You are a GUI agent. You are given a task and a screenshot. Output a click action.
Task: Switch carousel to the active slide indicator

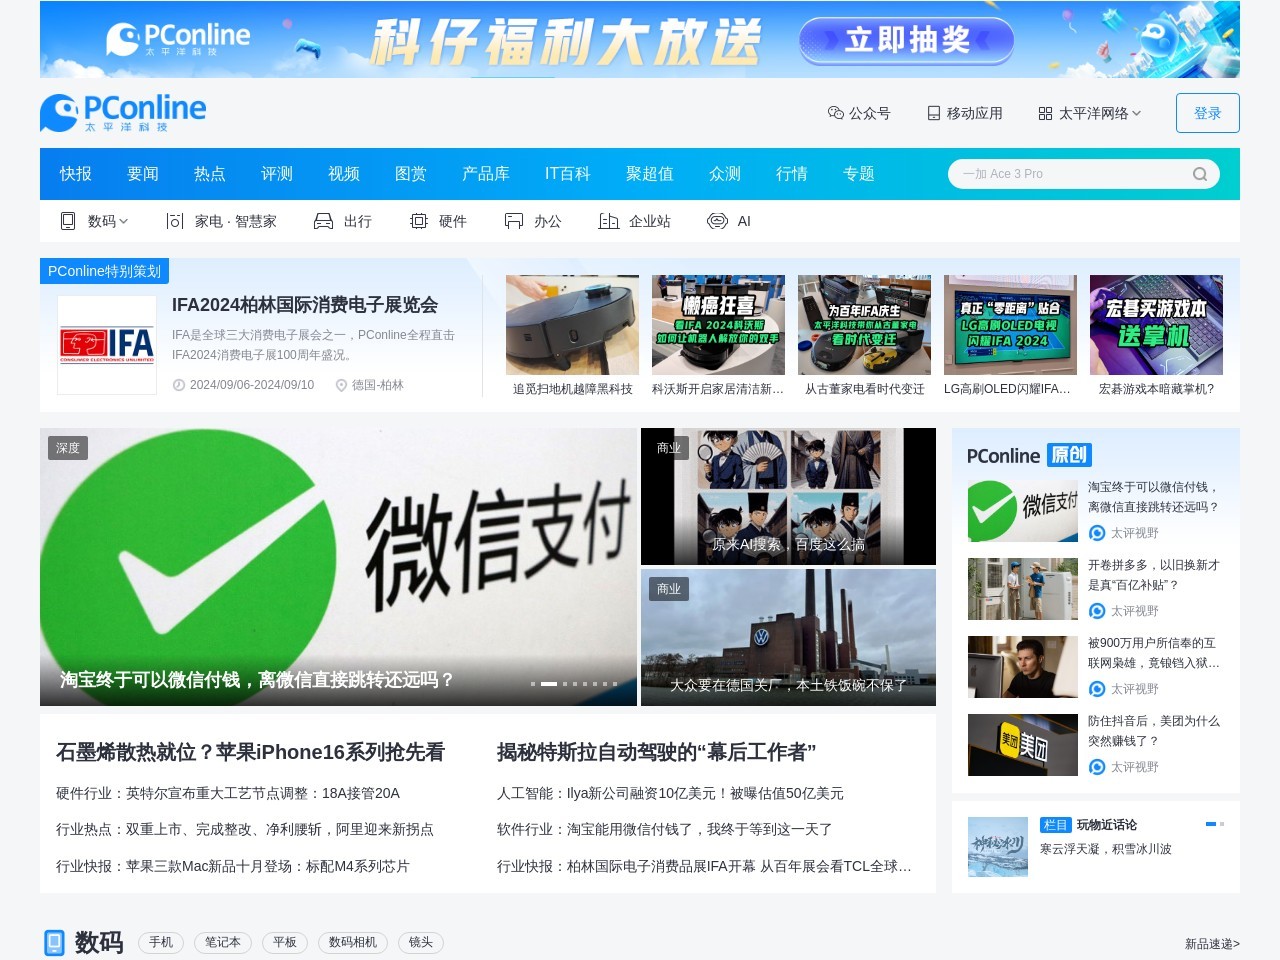click(548, 684)
